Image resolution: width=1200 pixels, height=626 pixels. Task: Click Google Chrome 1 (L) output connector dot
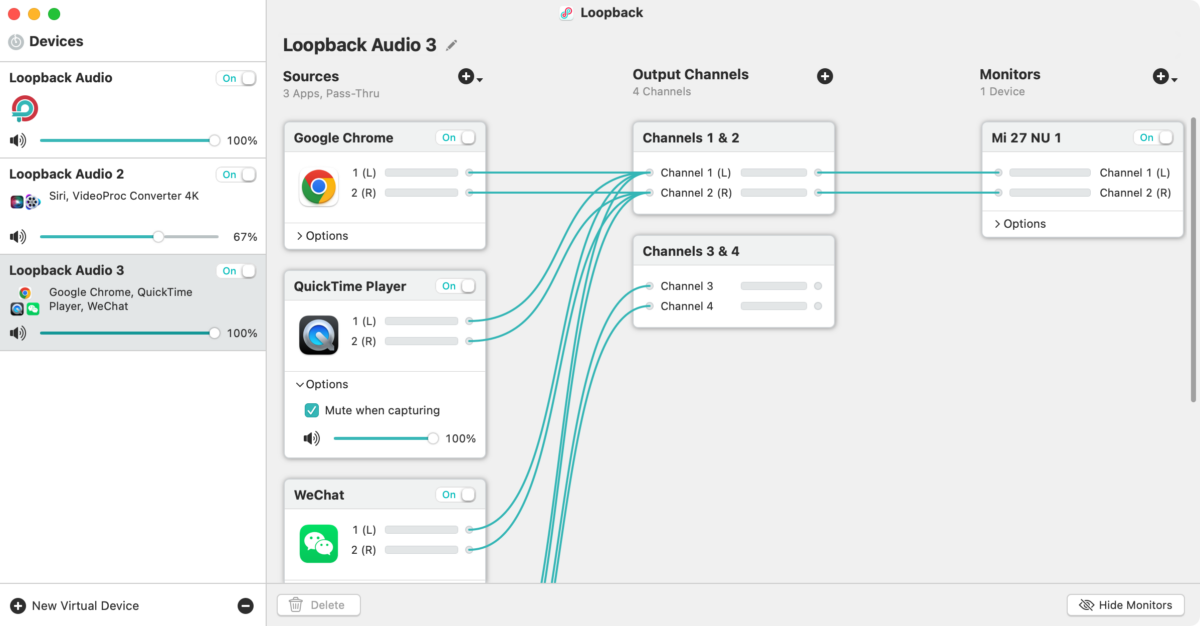coord(470,173)
